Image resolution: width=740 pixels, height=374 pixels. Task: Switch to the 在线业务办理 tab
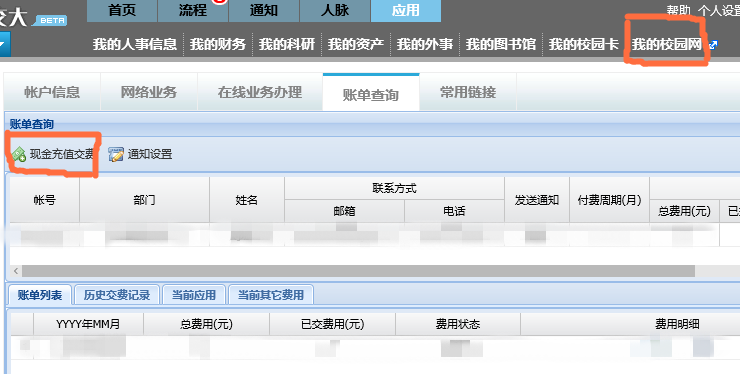pos(260,92)
